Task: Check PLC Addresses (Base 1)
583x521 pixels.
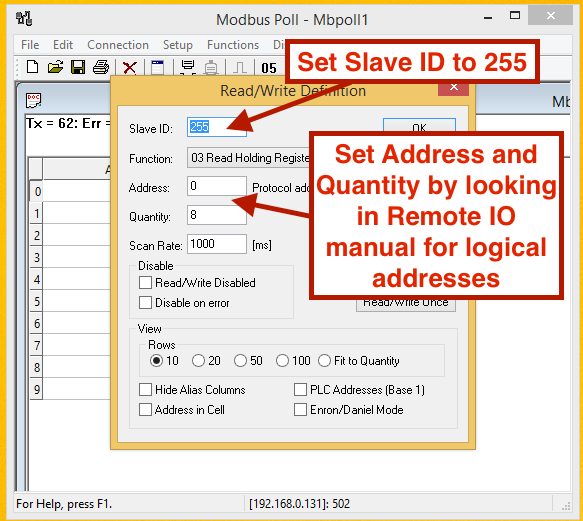Action: click(x=300, y=390)
